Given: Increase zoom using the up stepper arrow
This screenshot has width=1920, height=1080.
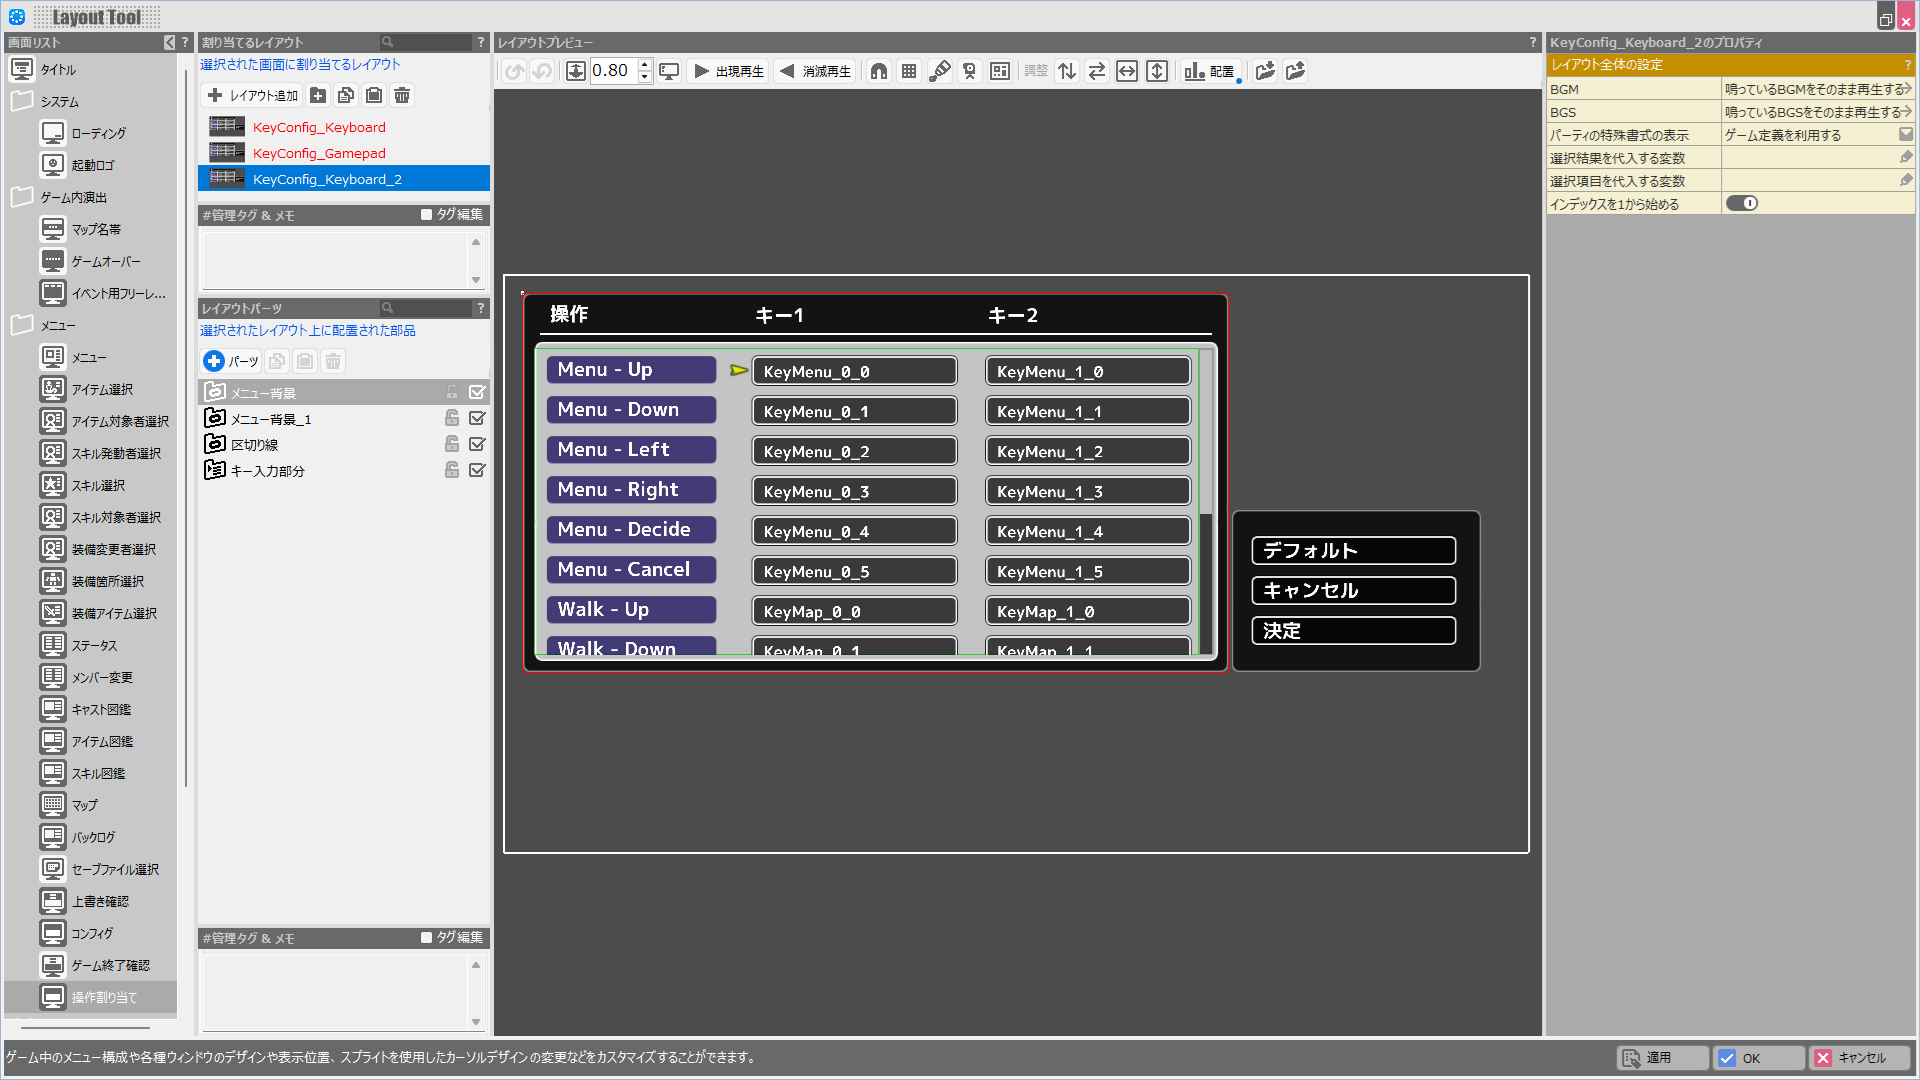Looking at the screenshot, I should [644, 65].
